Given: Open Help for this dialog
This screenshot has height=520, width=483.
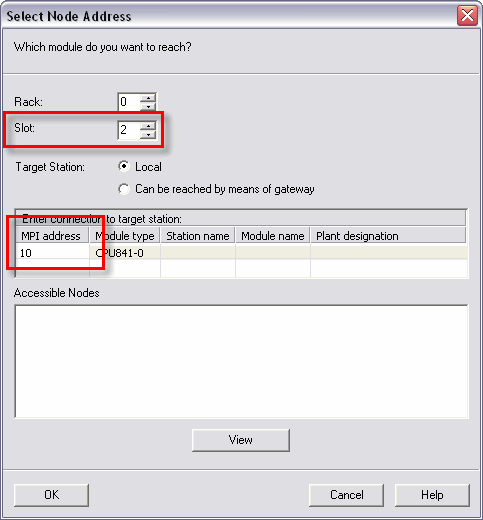Looking at the screenshot, I should click(432, 495).
